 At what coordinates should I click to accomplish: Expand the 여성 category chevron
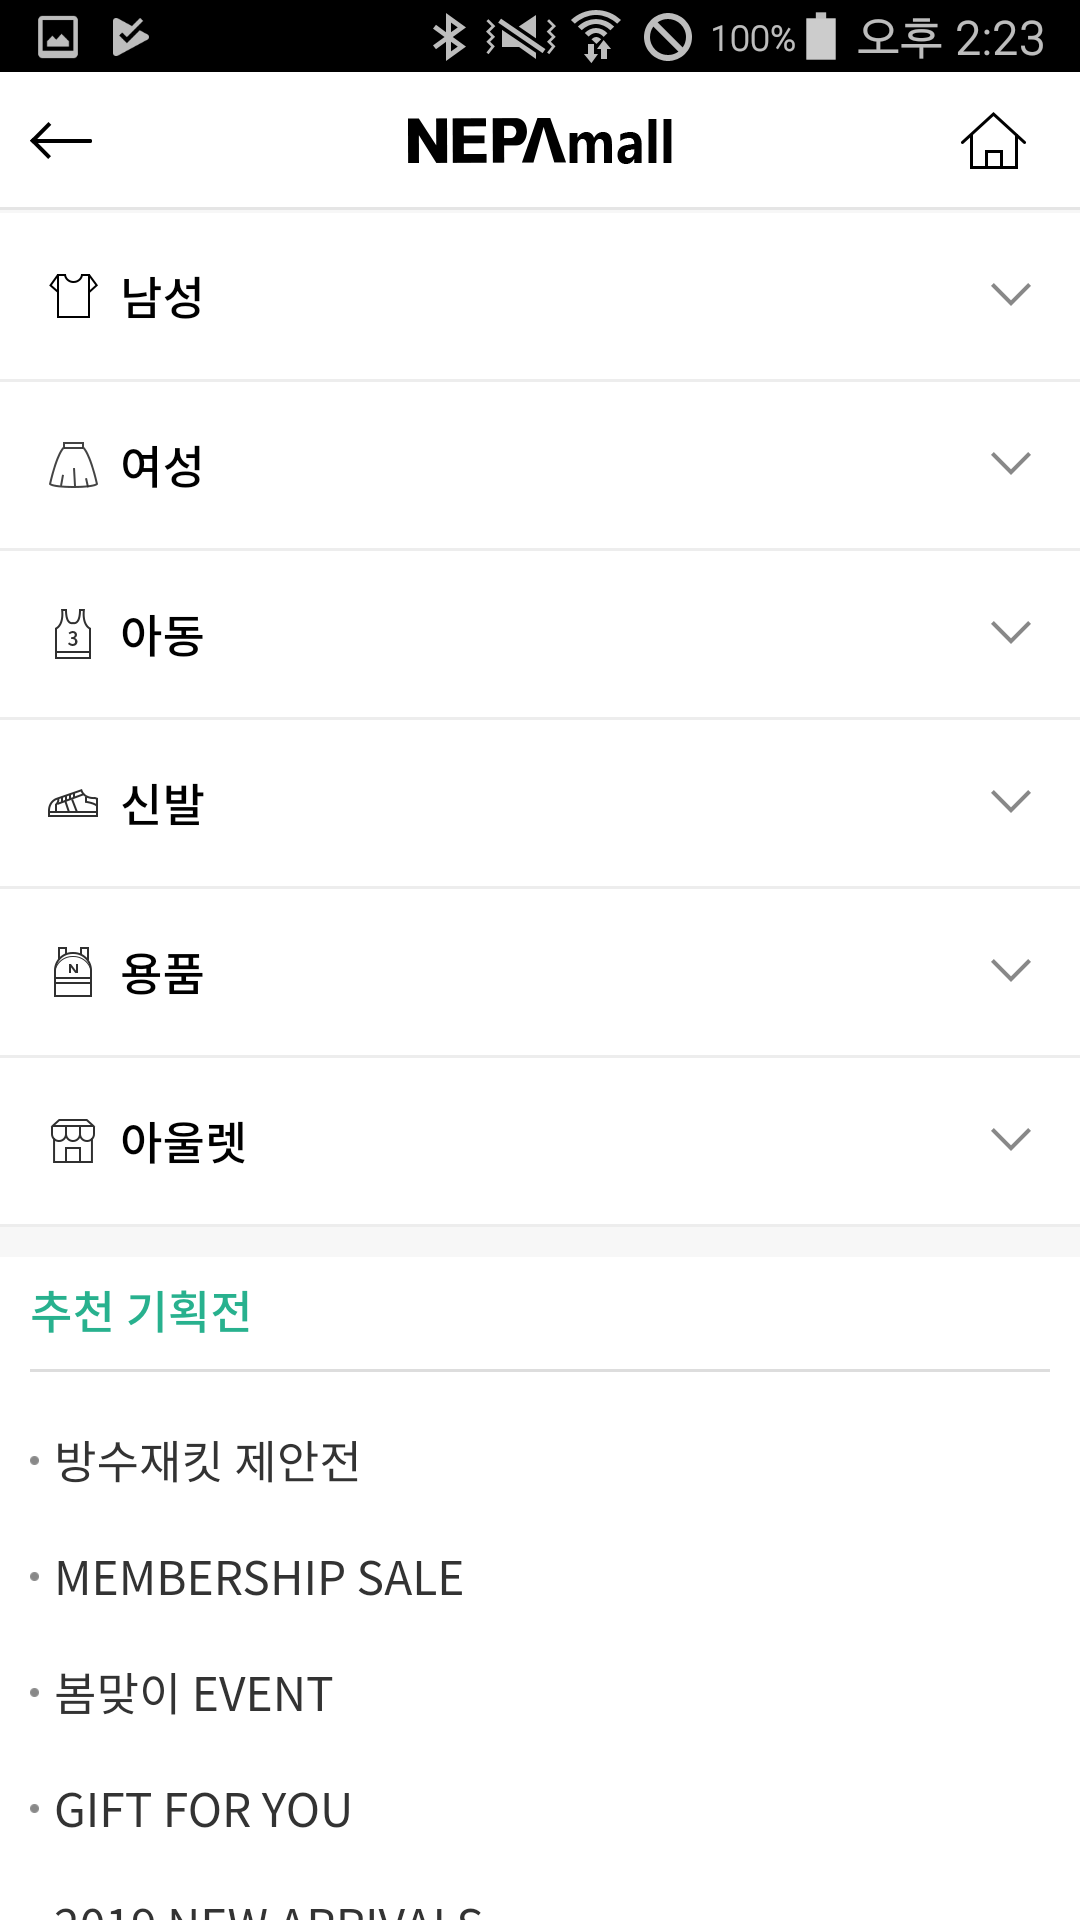[1010, 464]
